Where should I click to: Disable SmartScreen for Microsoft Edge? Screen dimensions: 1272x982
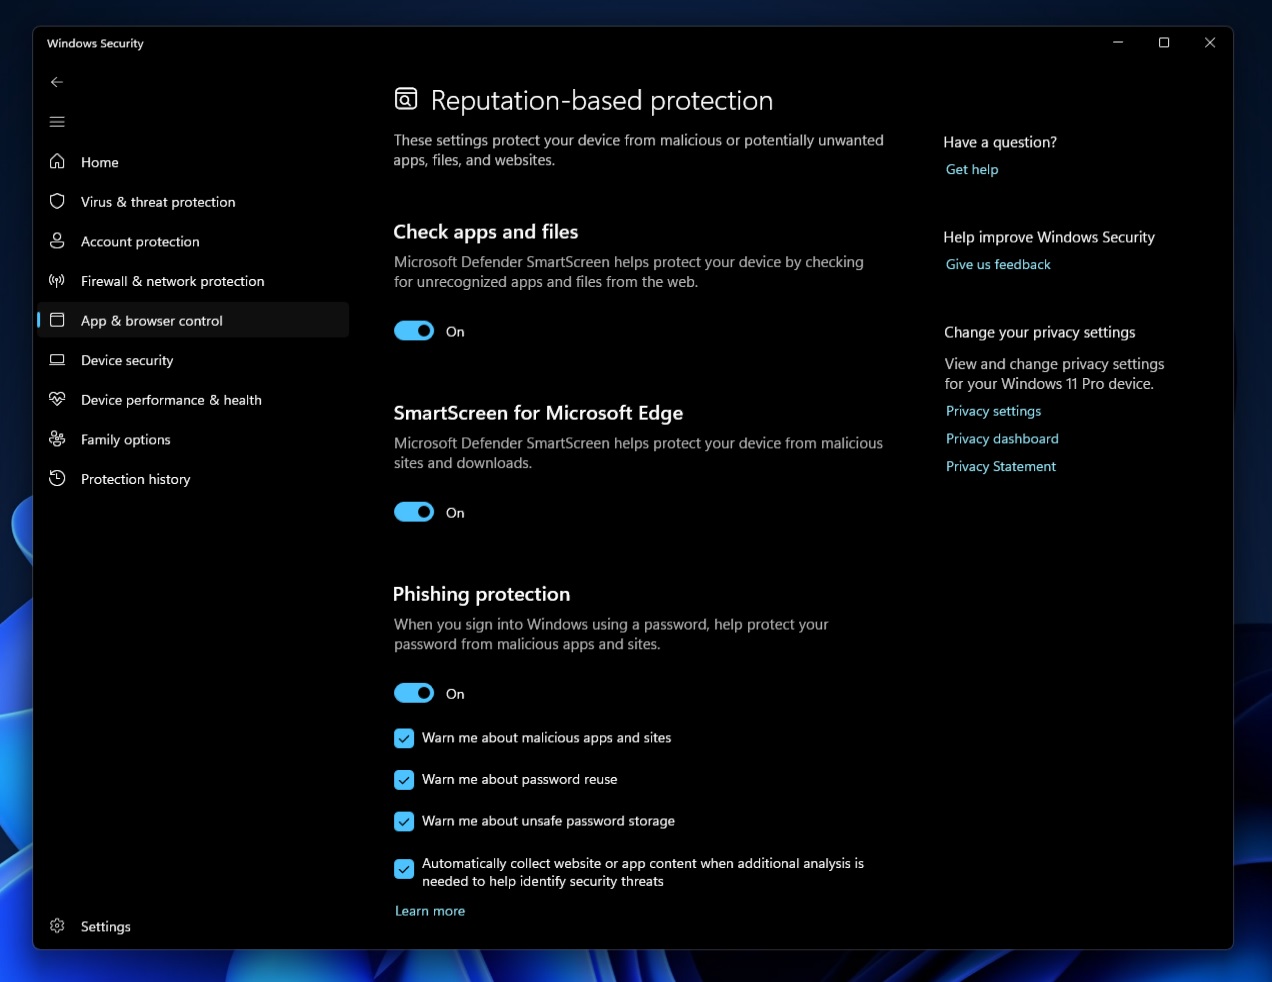pyautogui.click(x=413, y=511)
